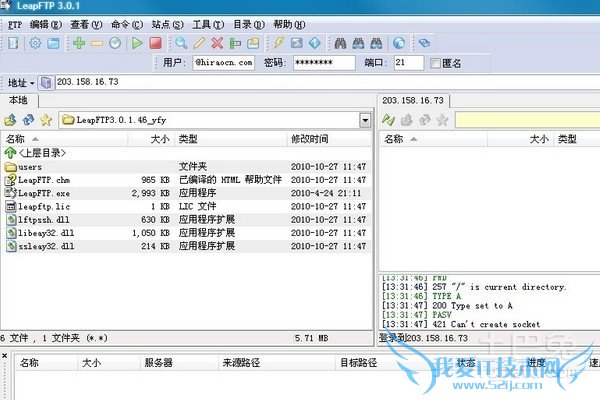The image size is (600, 400).
Task: Open the 工具(T) menu
Action: click(x=208, y=25)
